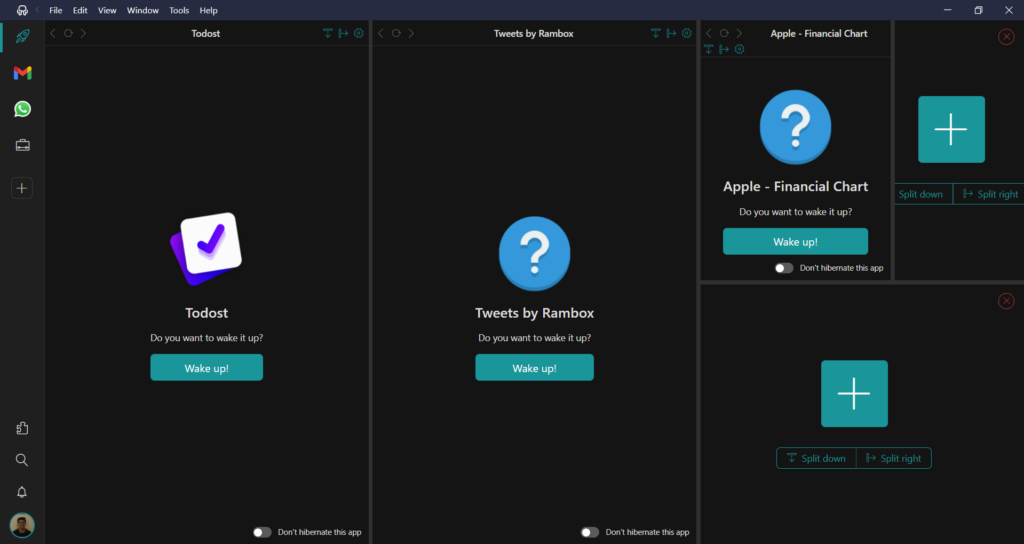Screen dimensions: 1024x544
Task: Open Tweets by Rambox settings gear
Action: point(686,33)
